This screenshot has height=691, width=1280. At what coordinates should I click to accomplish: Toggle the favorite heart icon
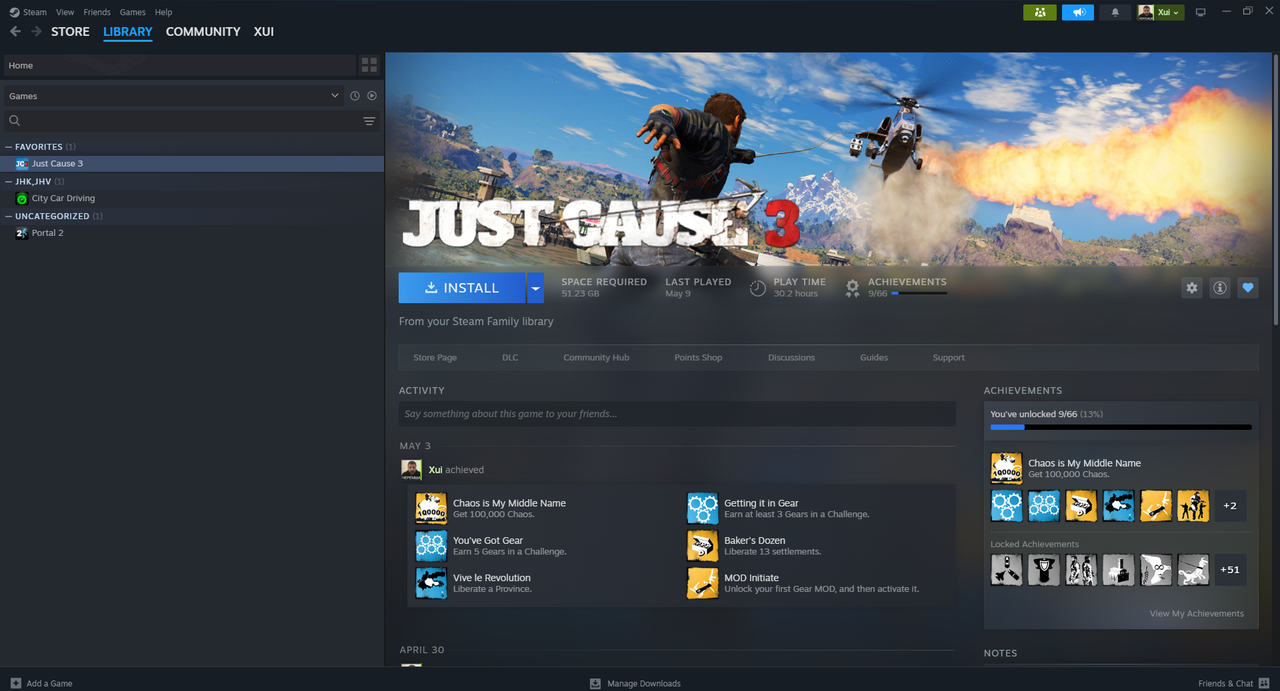pyautogui.click(x=1247, y=287)
